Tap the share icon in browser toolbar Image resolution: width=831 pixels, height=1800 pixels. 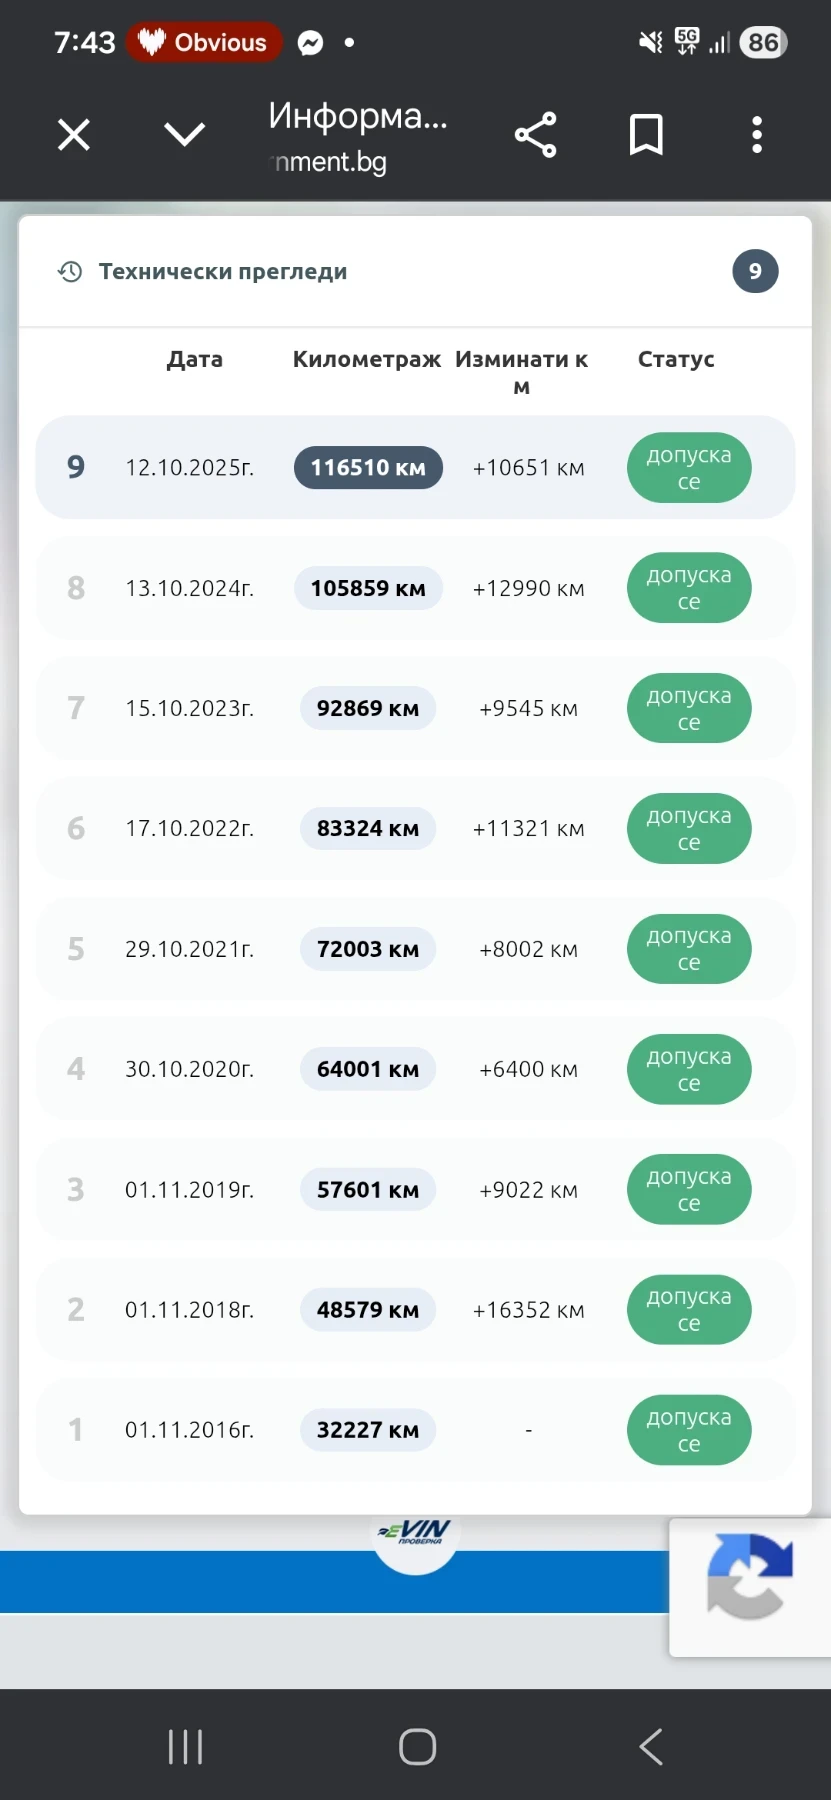535,135
